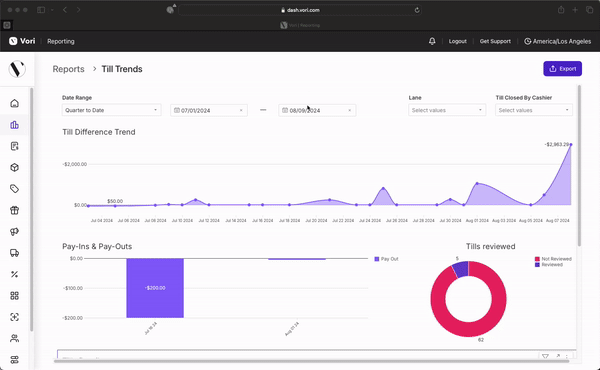Click the $50.00 data label
The image size is (600, 370).
pos(115,201)
